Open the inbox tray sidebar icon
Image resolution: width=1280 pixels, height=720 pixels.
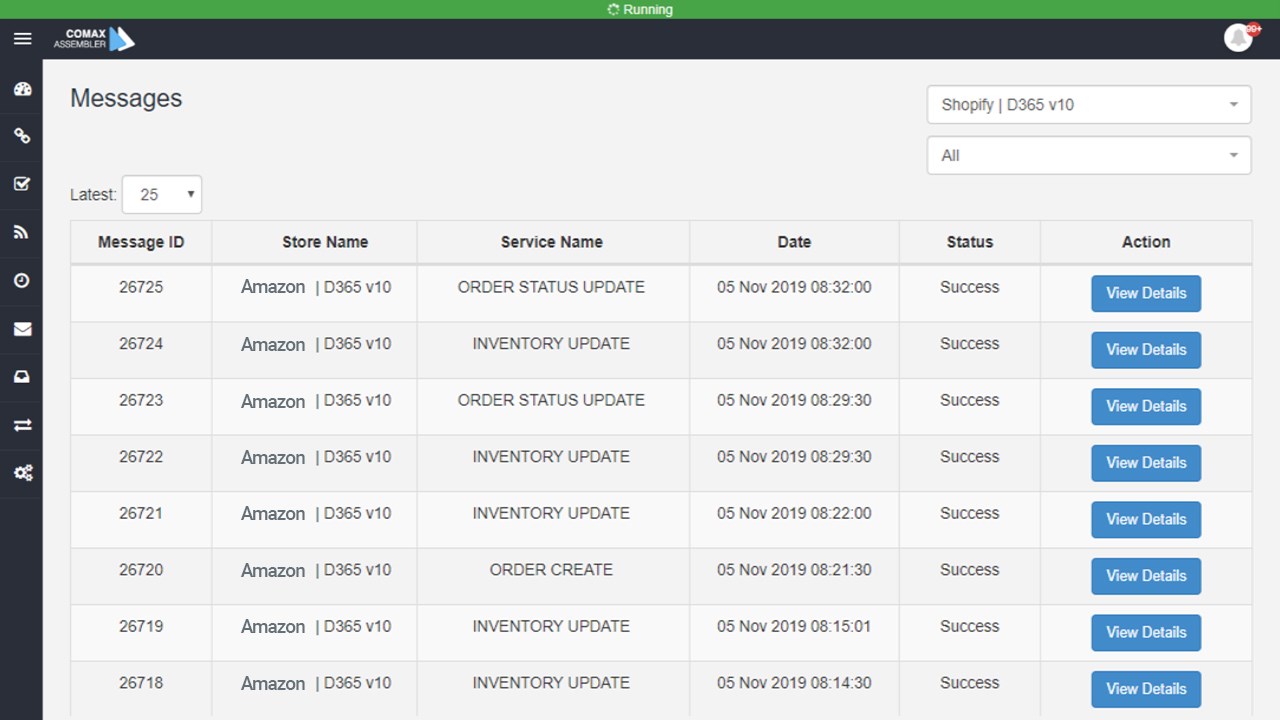click(x=22, y=377)
